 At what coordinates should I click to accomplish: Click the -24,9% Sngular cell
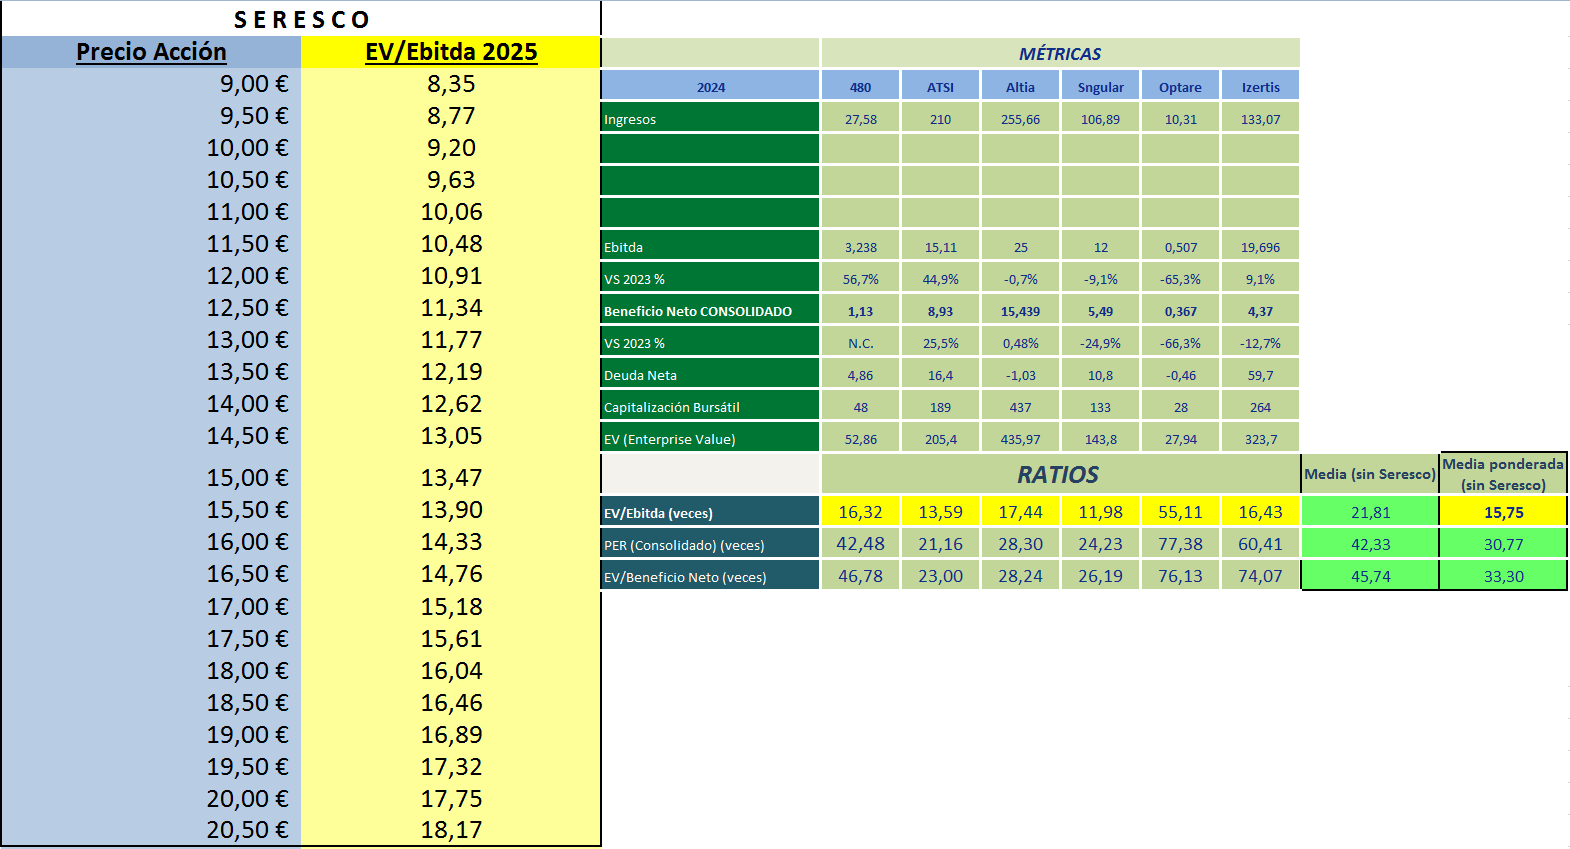point(1100,343)
